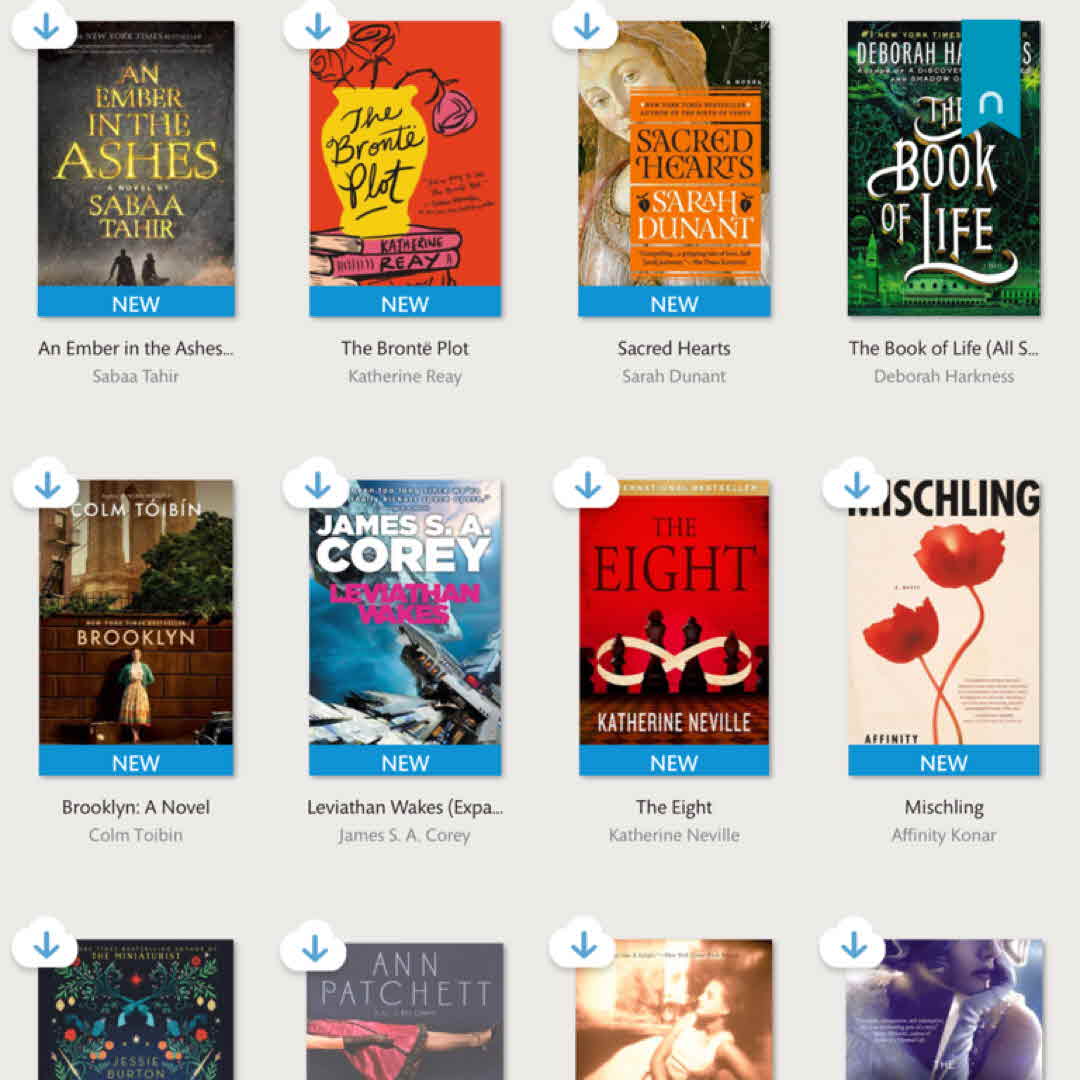Click author name Affinity Konar
Screen dimensions: 1080x1080
pos(944,835)
